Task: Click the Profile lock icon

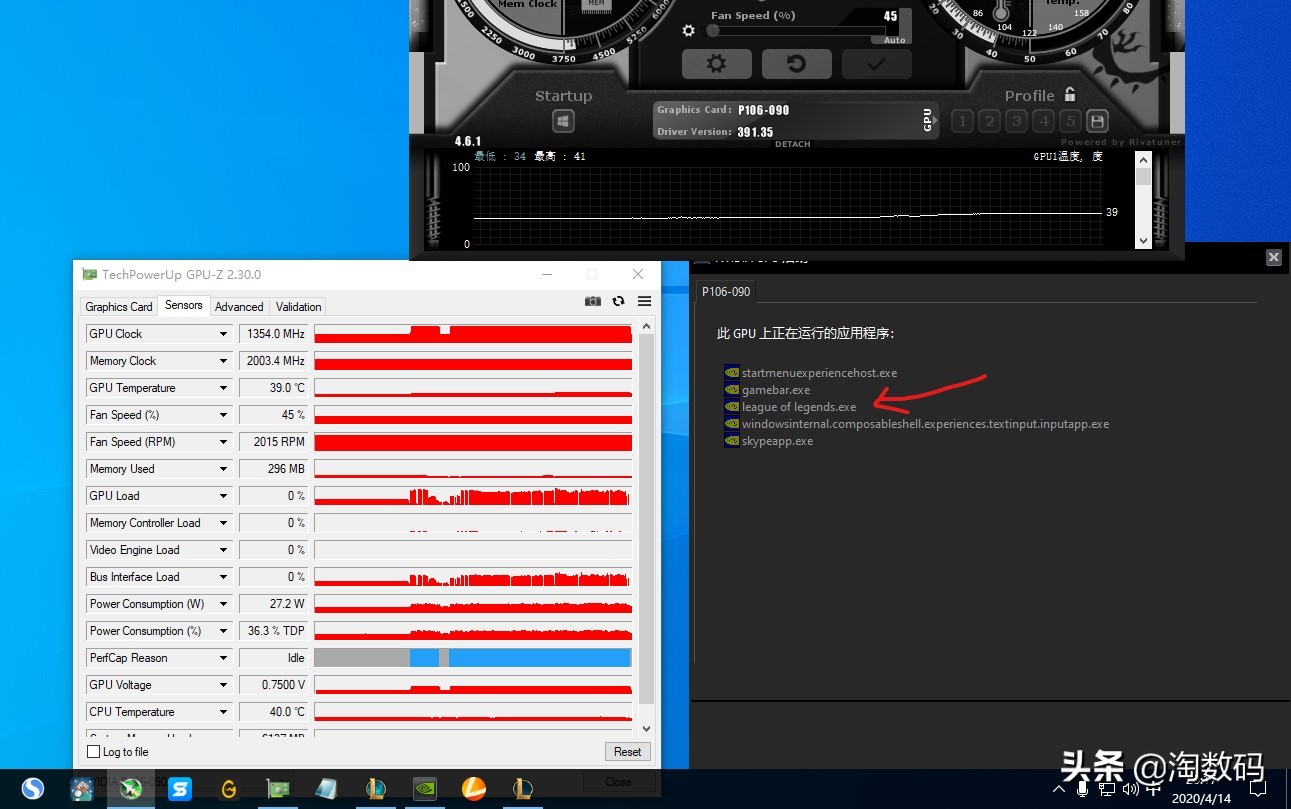Action: 1070,93
